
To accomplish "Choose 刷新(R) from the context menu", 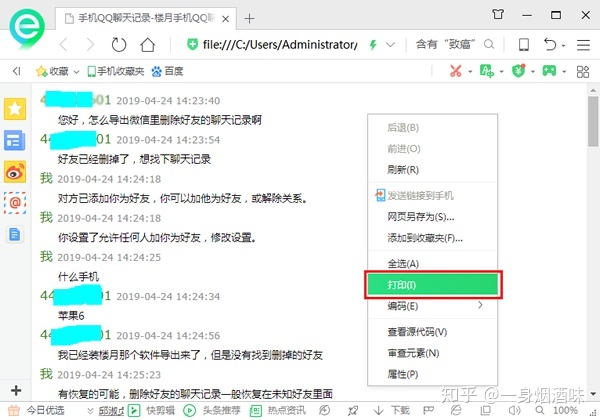I will pos(433,169).
